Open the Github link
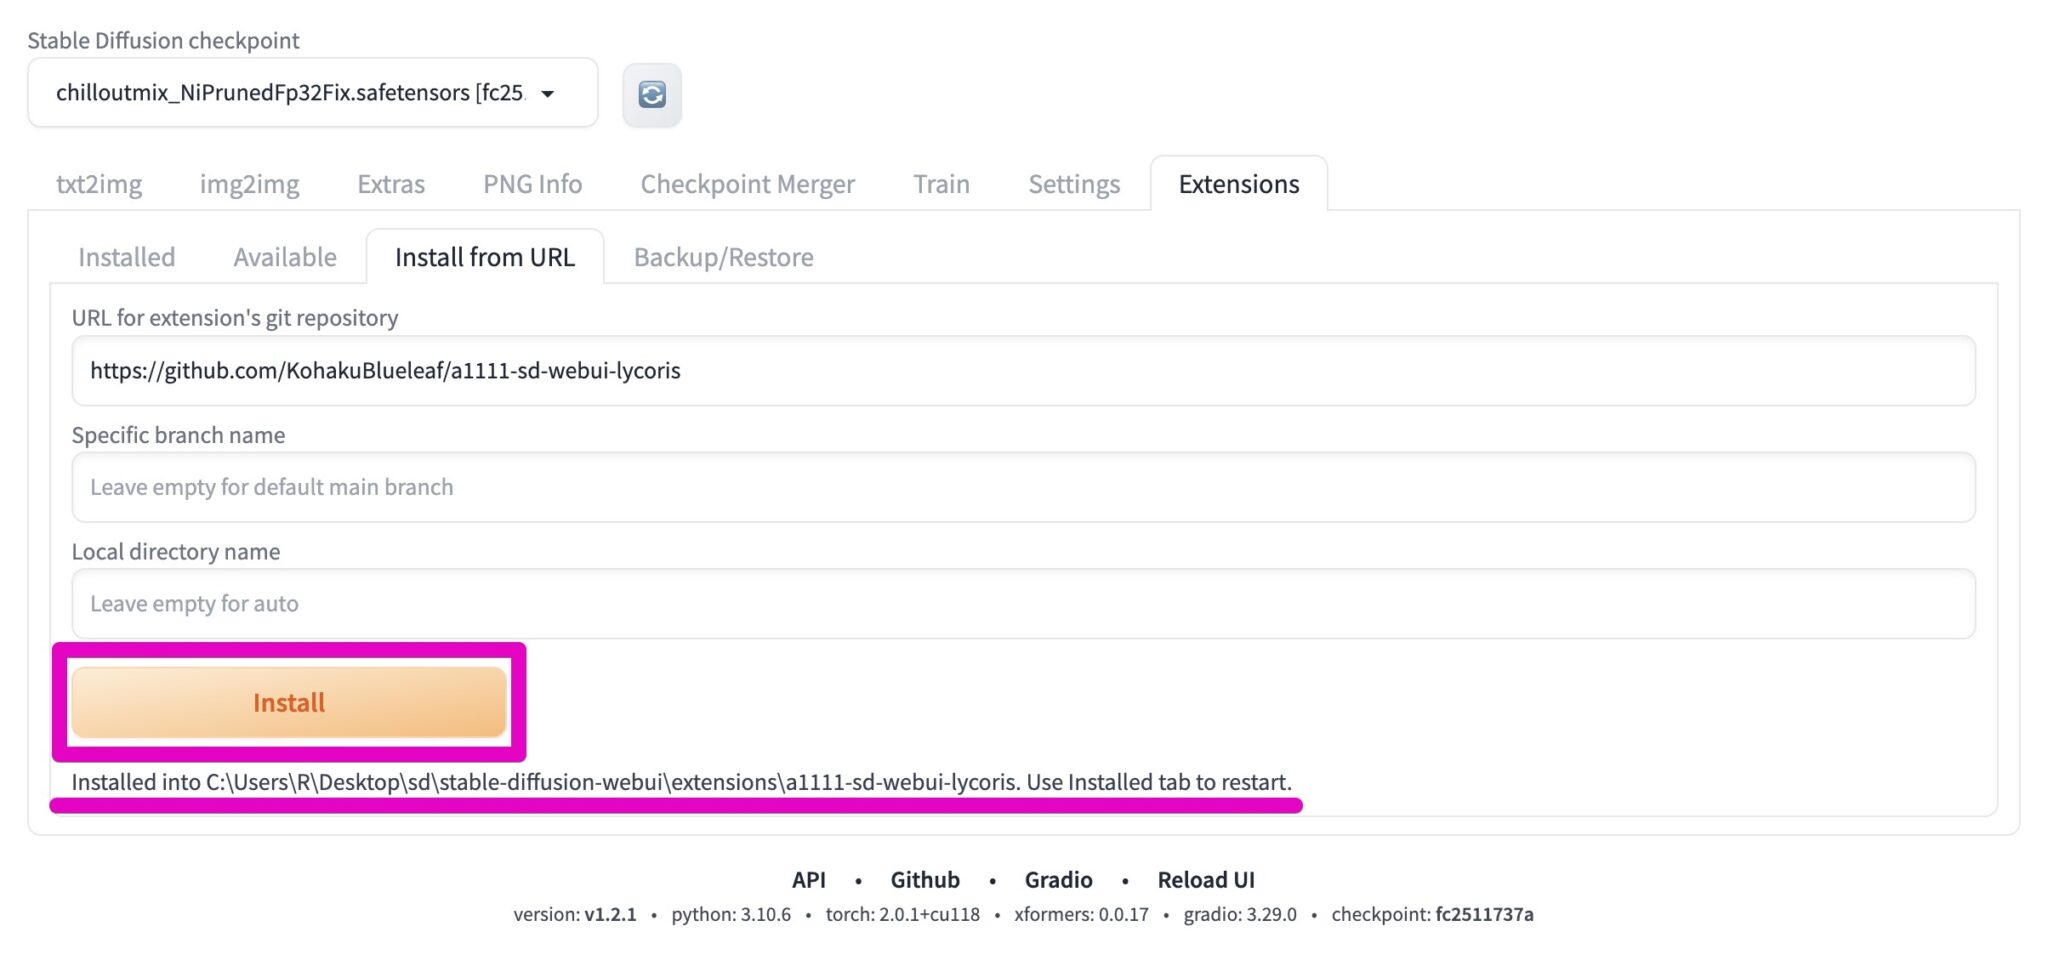2048x966 pixels. tap(924, 880)
